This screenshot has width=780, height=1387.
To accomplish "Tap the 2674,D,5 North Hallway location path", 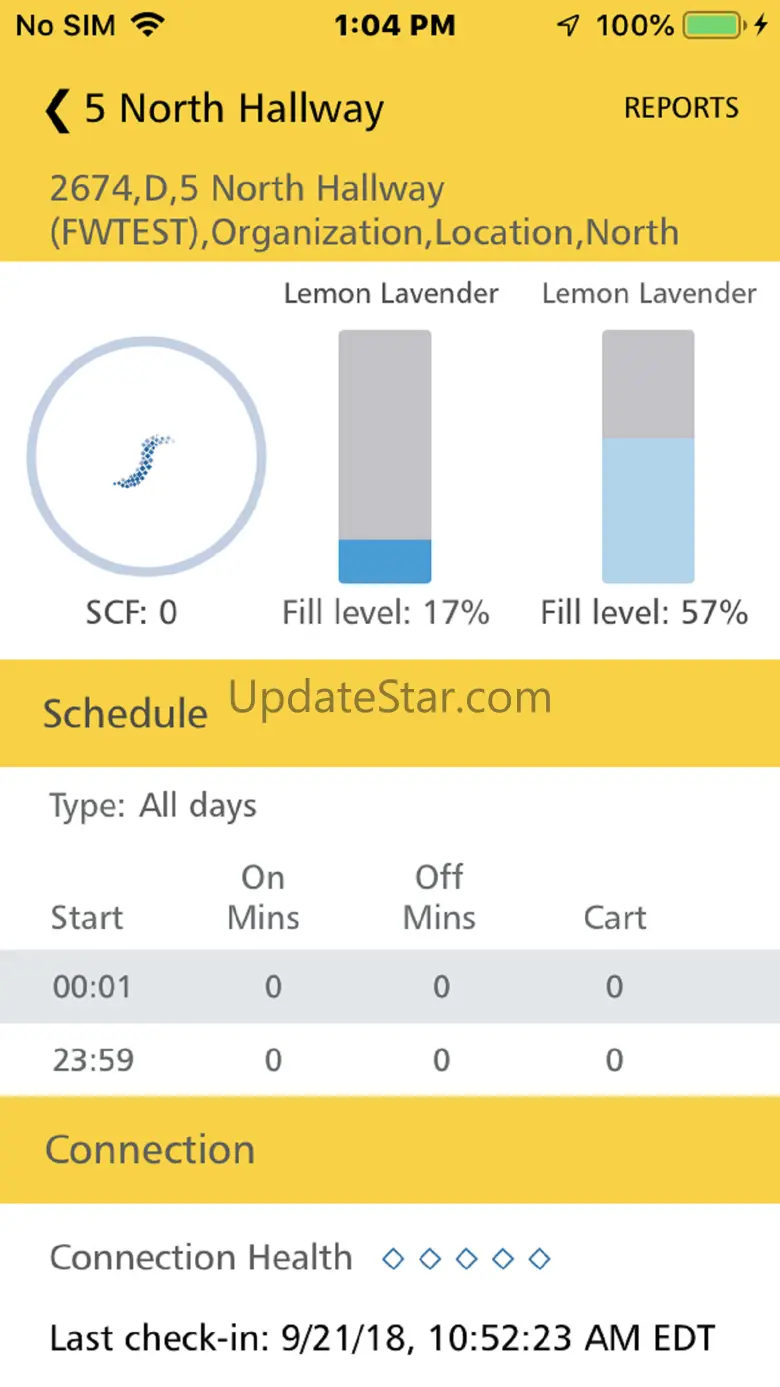I will tap(364, 210).
